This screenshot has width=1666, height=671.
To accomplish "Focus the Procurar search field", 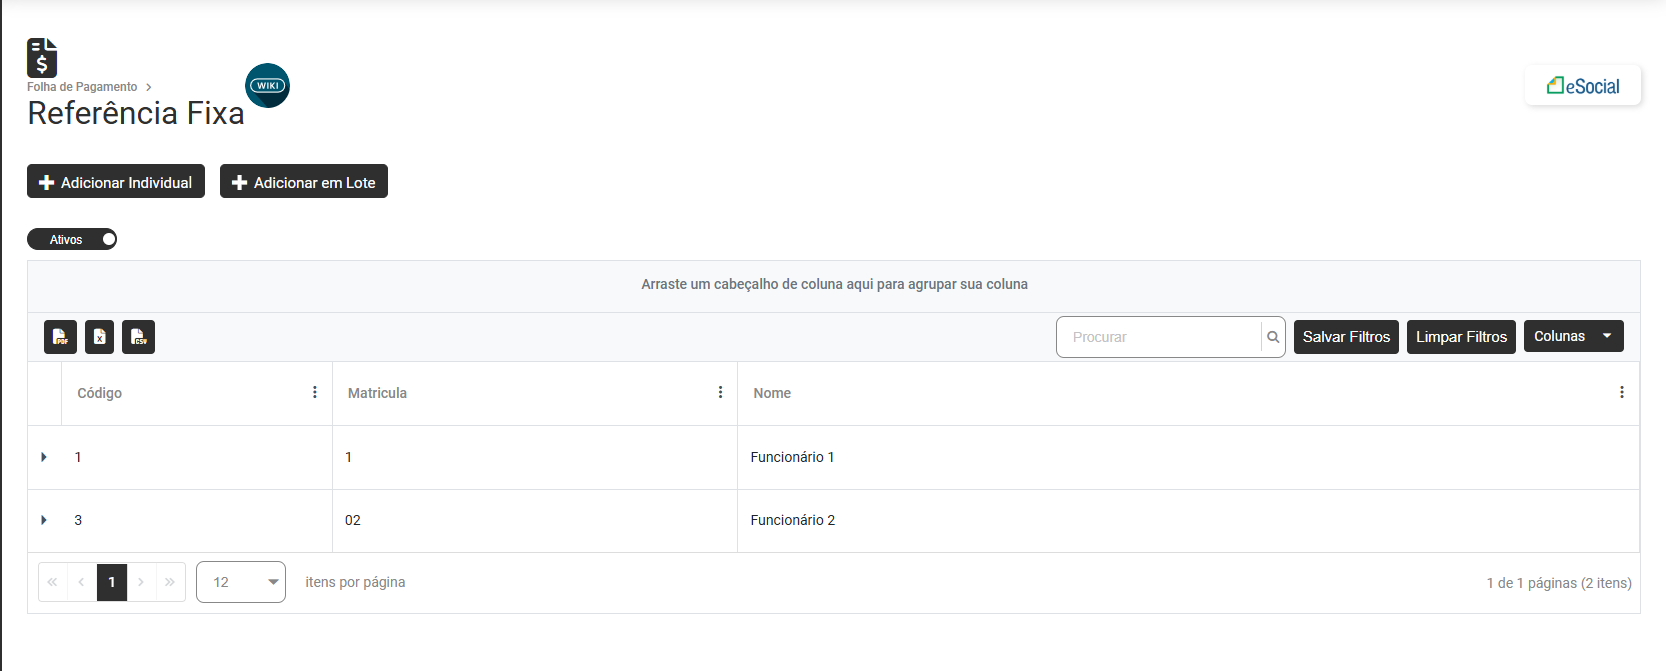I will (1160, 337).
